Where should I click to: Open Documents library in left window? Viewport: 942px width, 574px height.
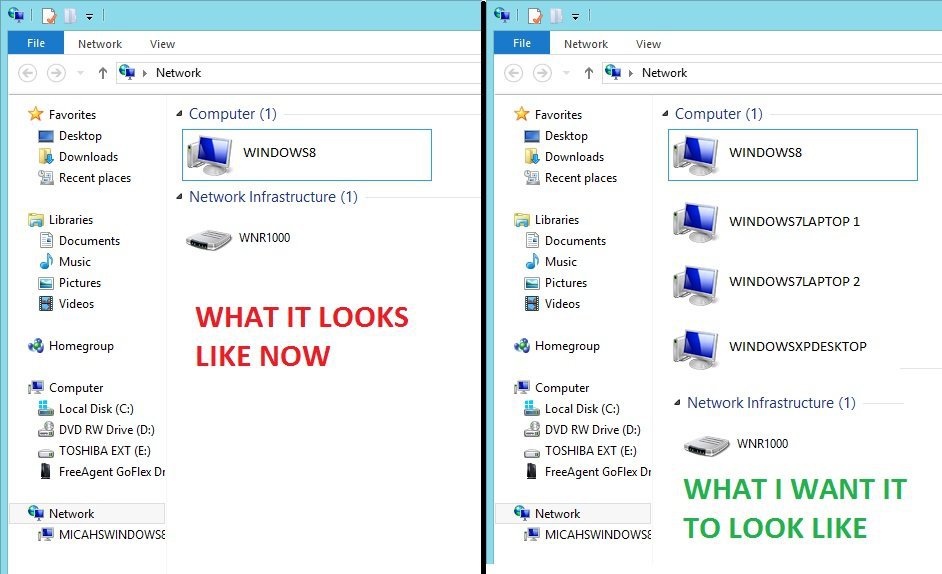pos(79,241)
